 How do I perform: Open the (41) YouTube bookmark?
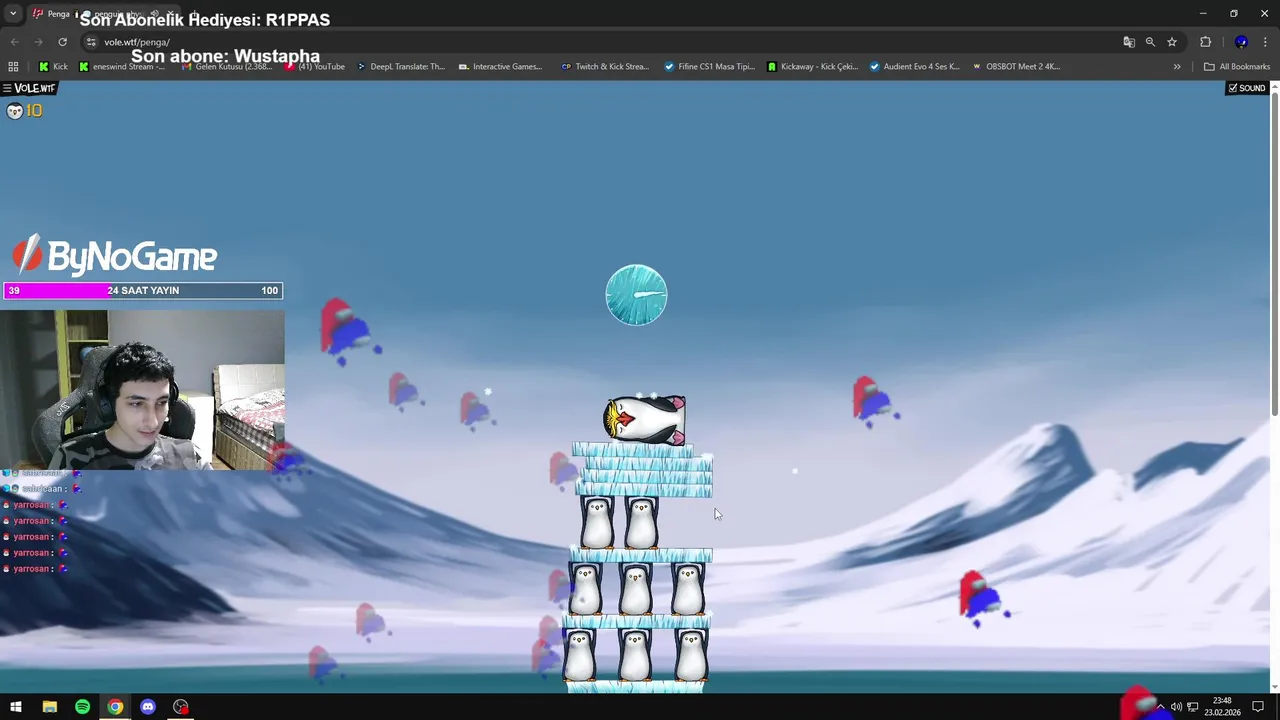[315, 67]
